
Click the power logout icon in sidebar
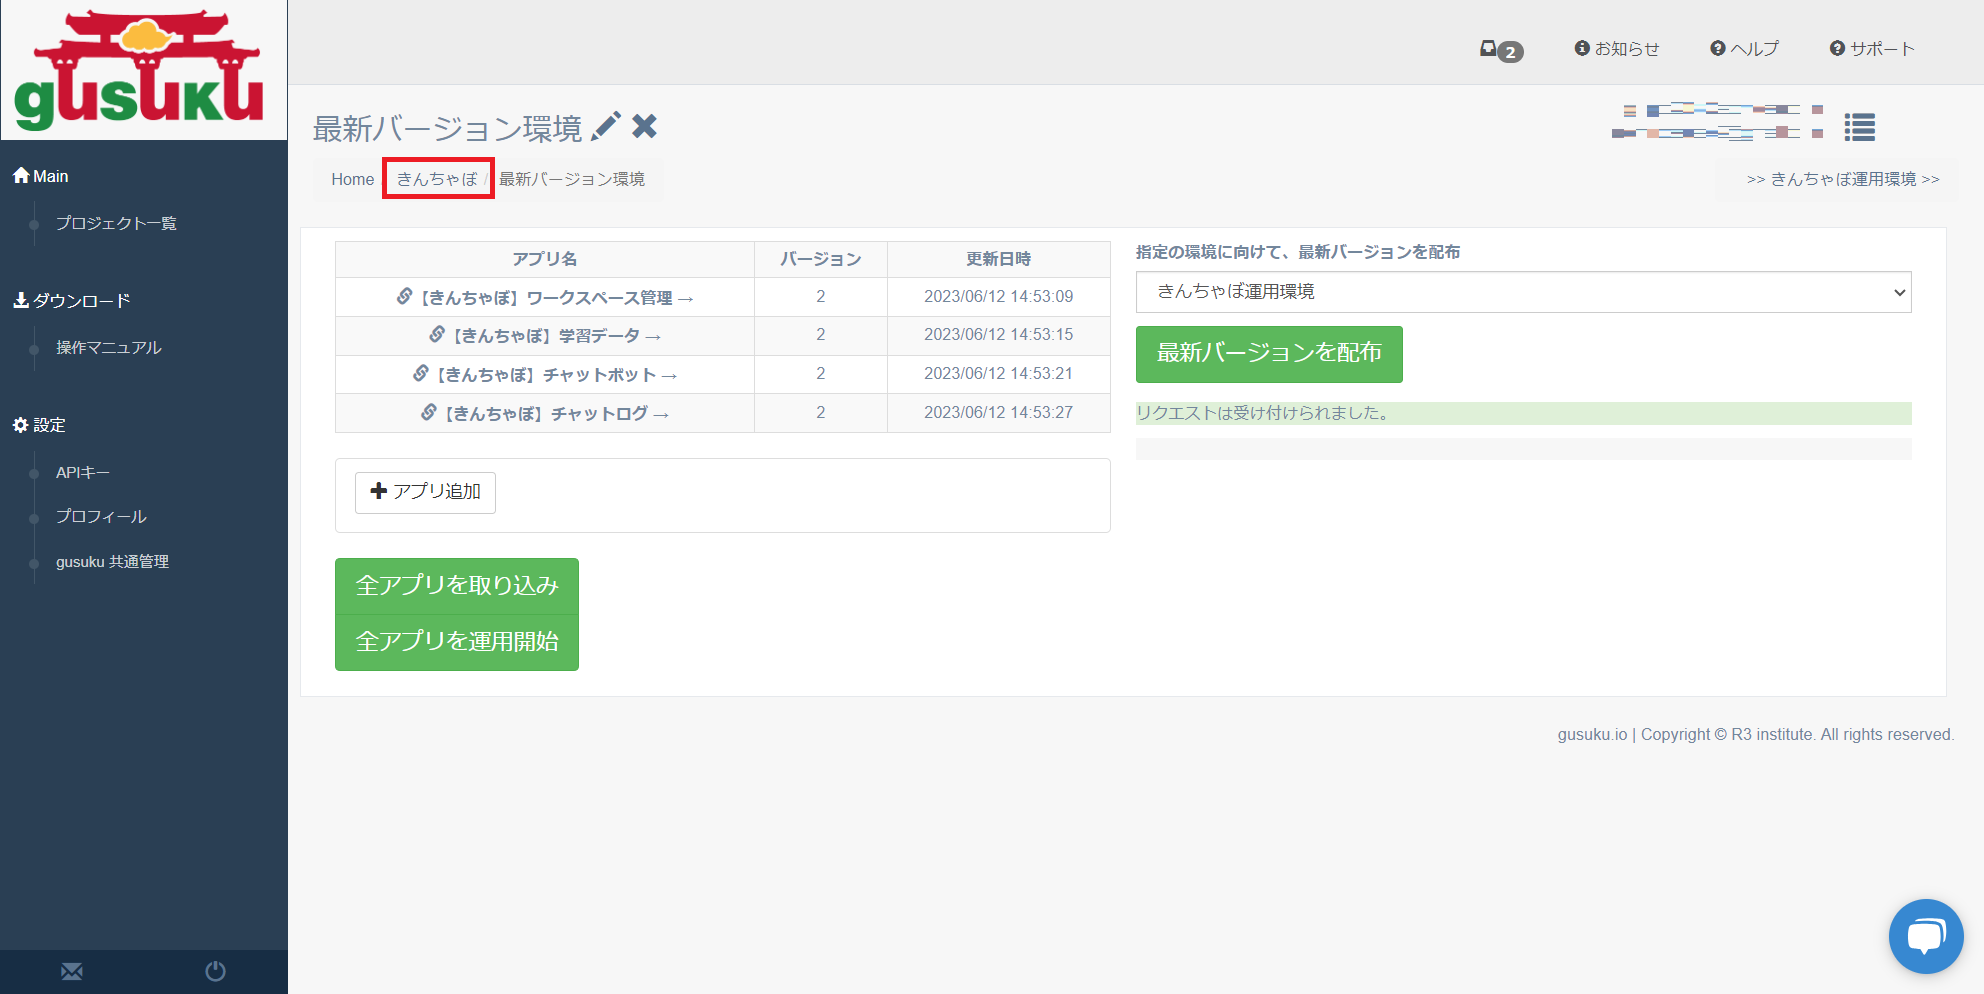[x=215, y=971]
